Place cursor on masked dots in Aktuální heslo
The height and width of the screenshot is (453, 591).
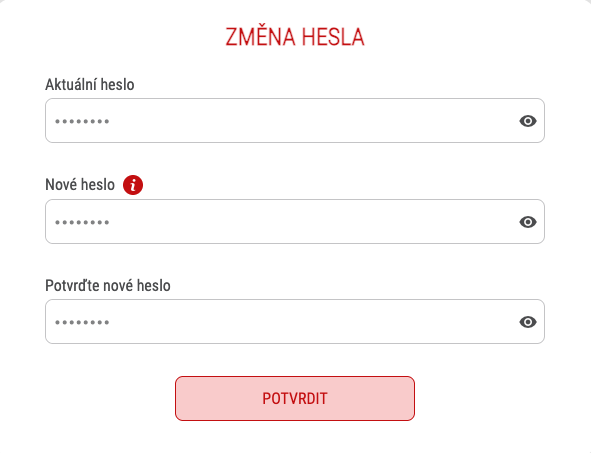pyautogui.click(x=82, y=121)
